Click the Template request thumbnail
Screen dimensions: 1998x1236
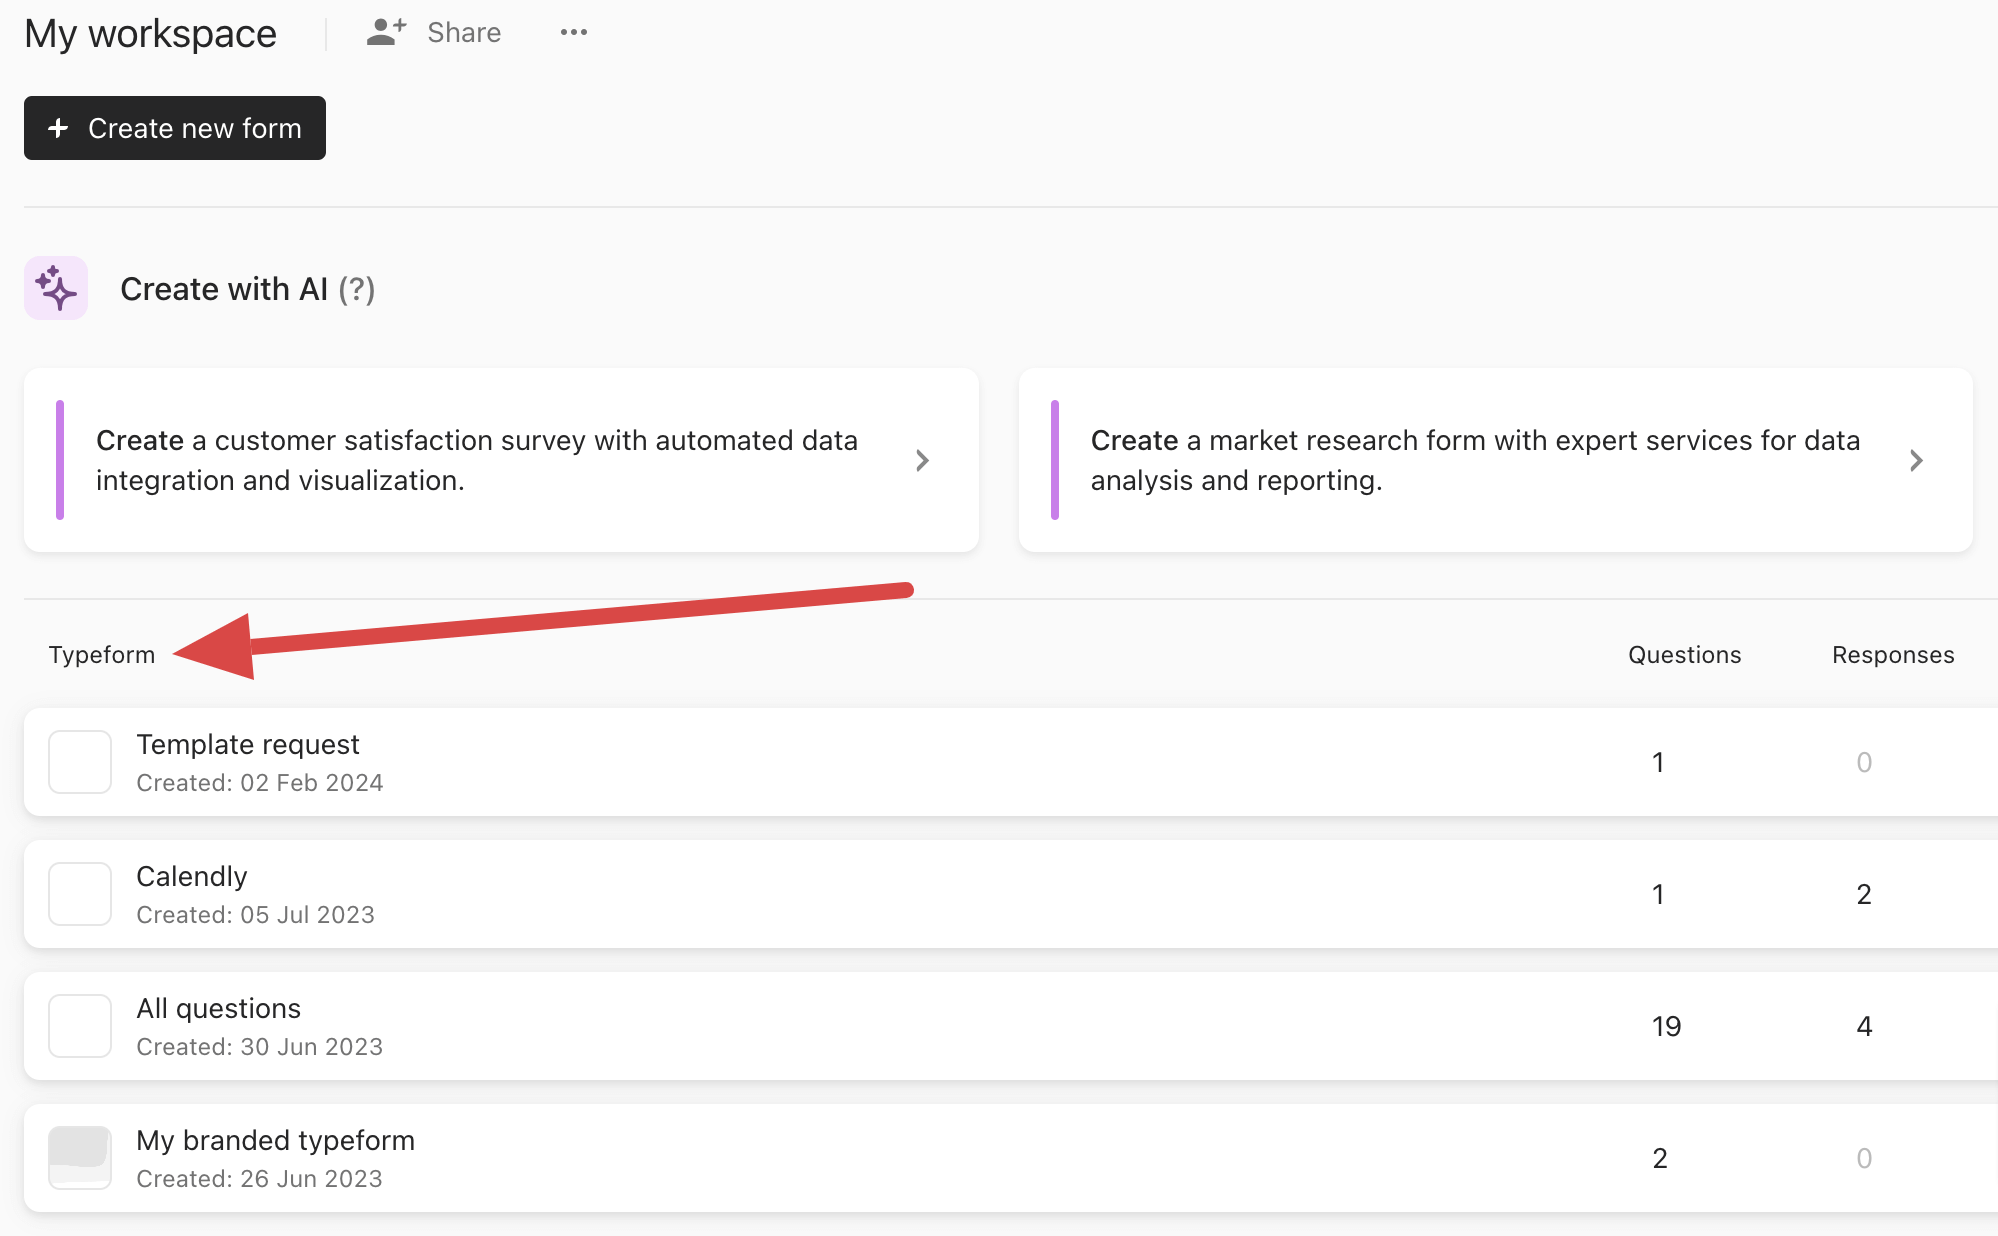click(x=80, y=762)
